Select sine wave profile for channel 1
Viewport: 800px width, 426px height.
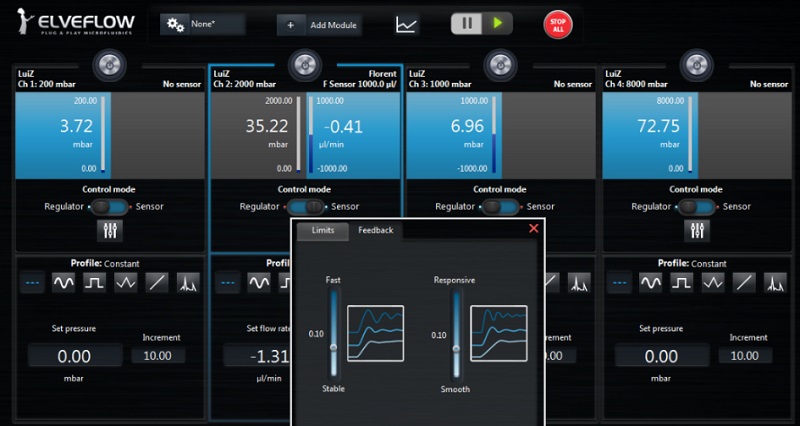[64, 283]
